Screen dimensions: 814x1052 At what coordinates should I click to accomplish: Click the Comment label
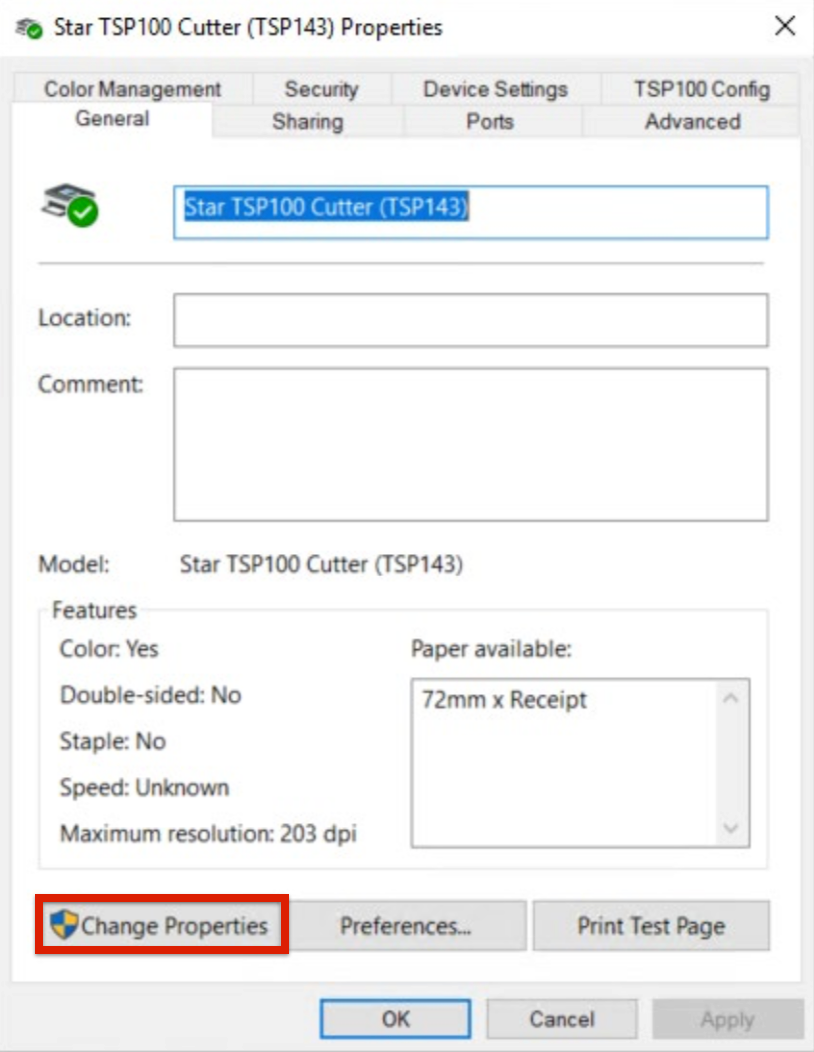point(91,384)
